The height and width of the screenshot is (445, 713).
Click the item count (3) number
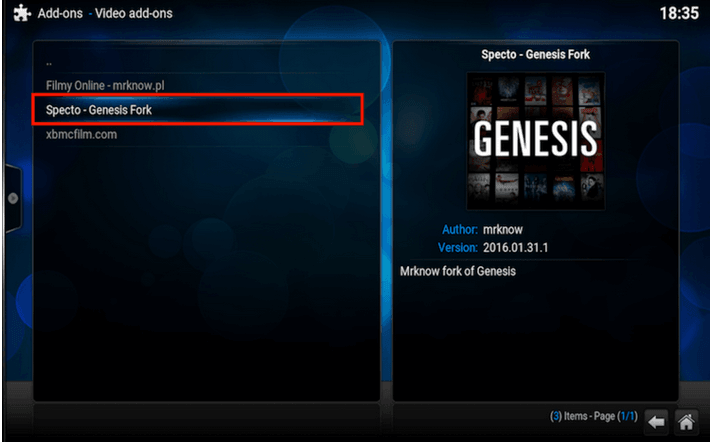tap(556, 416)
